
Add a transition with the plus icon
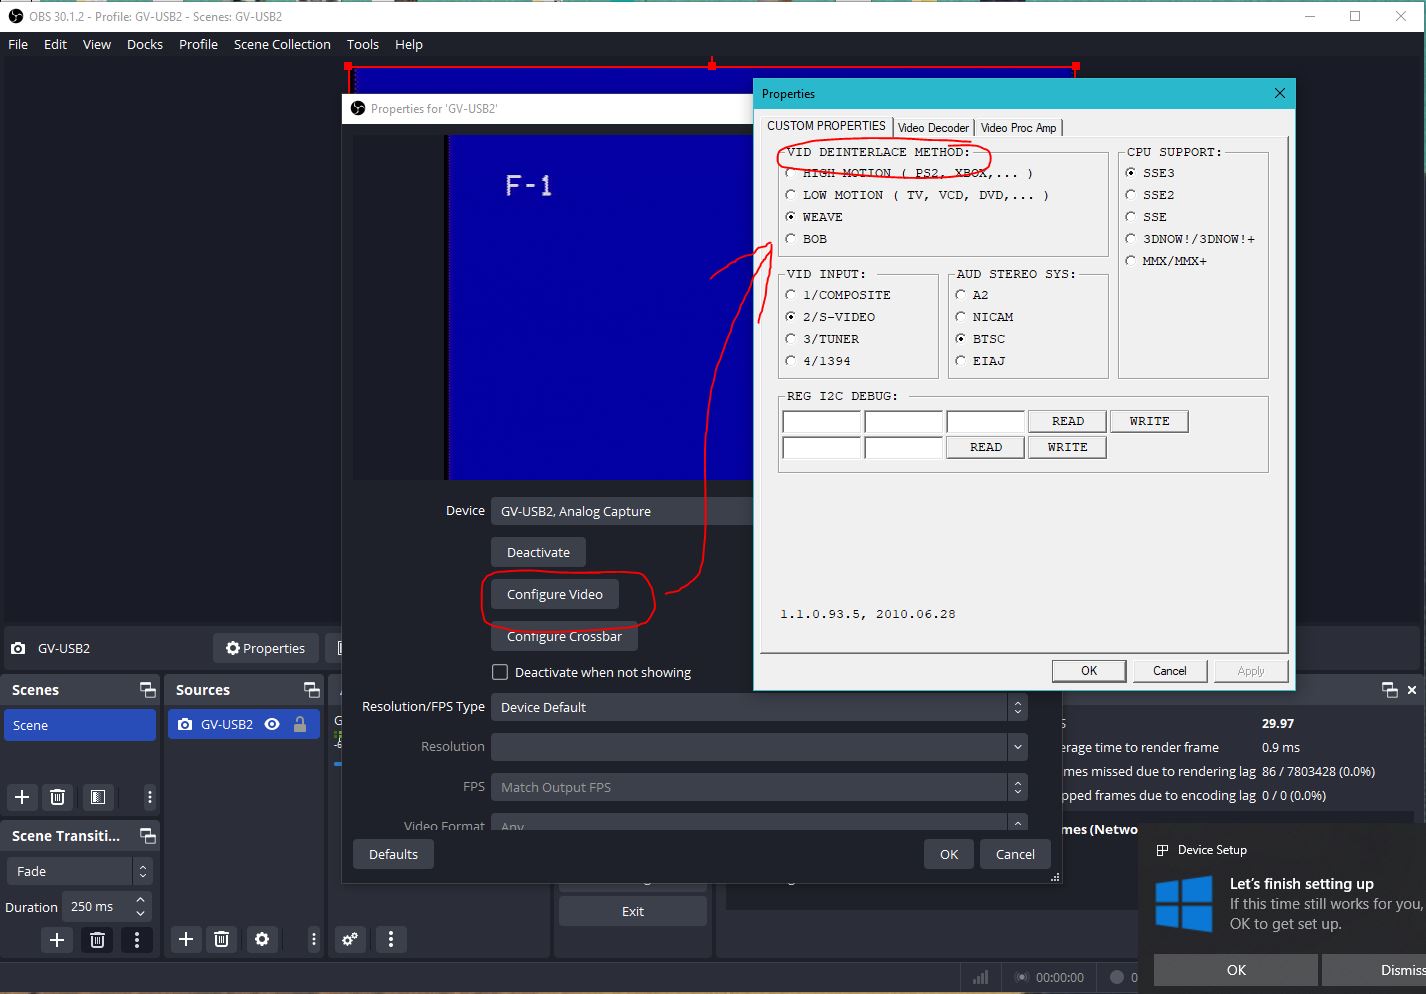[x=57, y=940]
